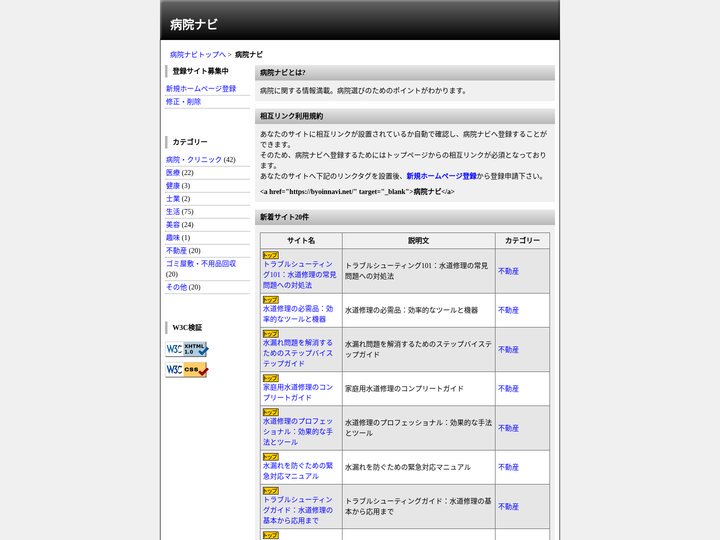Click the カテゴリー sidebar heading
The width and height of the screenshot is (720, 540).
208,142
